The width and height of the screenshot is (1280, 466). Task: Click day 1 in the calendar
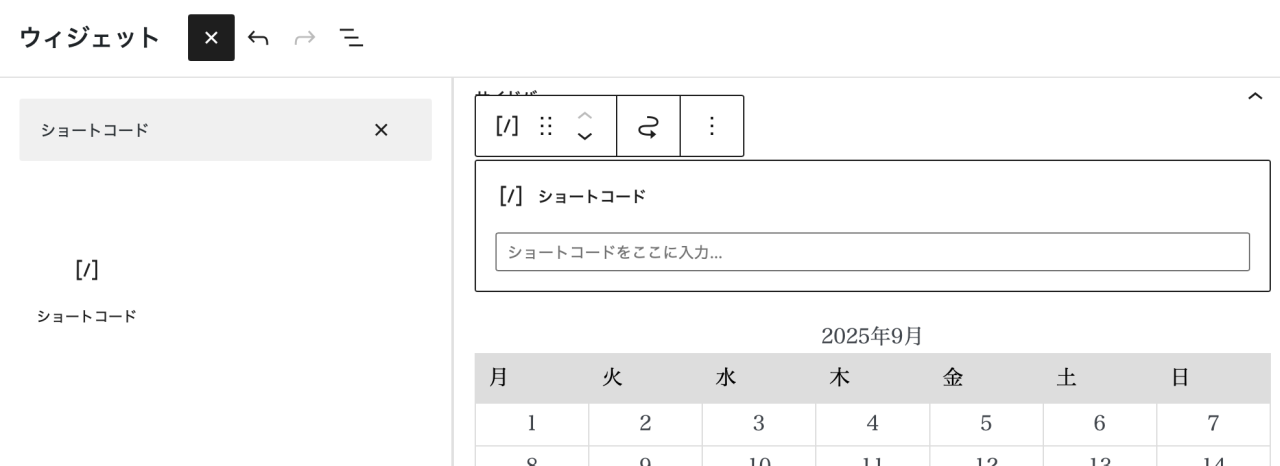[x=531, y=424]
